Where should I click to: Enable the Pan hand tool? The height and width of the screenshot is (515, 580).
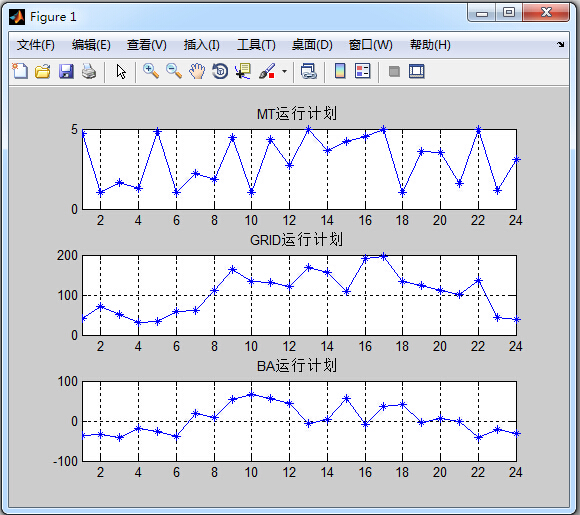197,71
